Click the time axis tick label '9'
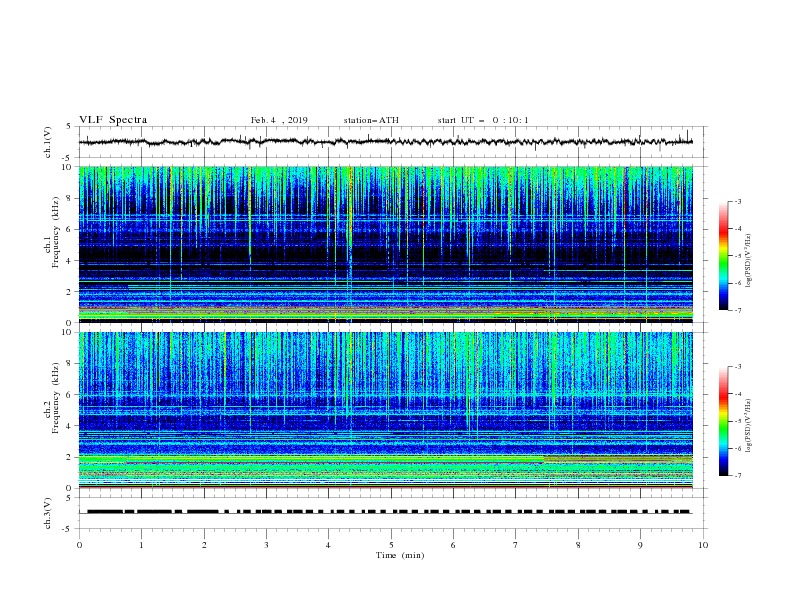This screenshot has height=612, width=792. [x=640, y=545]
